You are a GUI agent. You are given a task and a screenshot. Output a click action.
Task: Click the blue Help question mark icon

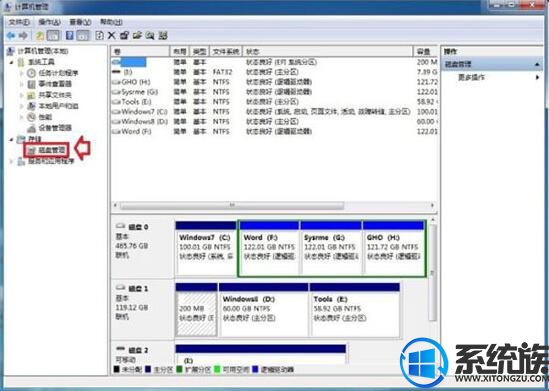[x=70, y=35]
